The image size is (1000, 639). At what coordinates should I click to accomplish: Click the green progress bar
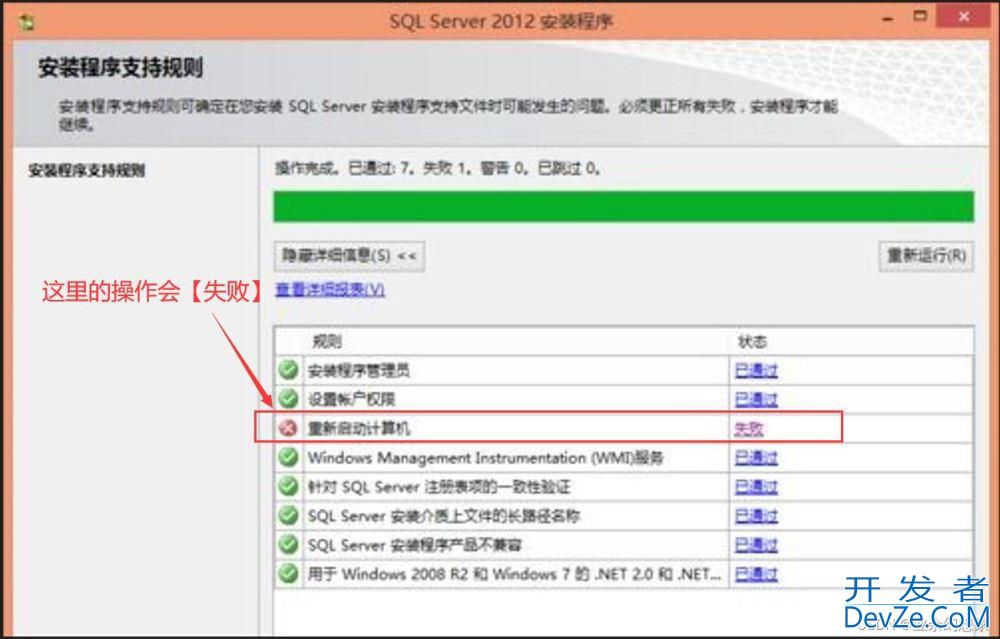pyautogui.click(x=624, y=207)
